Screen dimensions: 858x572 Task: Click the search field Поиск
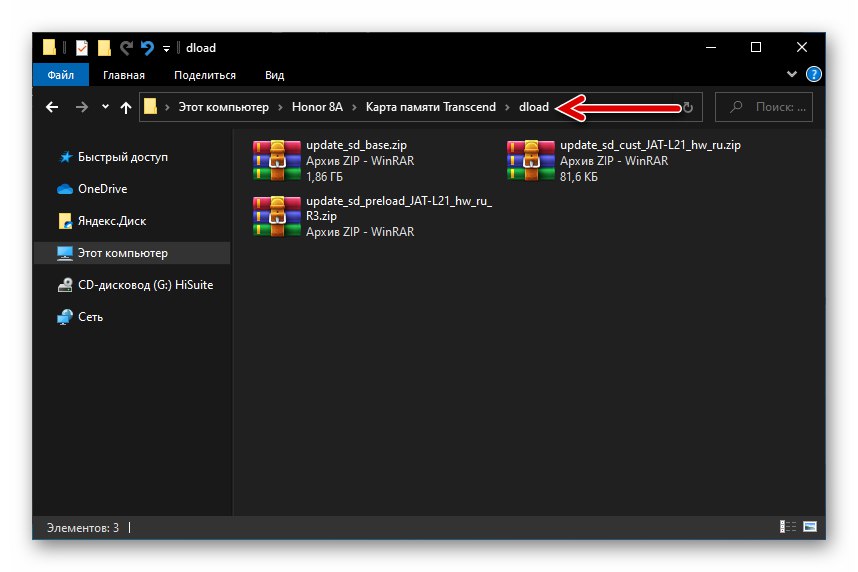[764, 107]
